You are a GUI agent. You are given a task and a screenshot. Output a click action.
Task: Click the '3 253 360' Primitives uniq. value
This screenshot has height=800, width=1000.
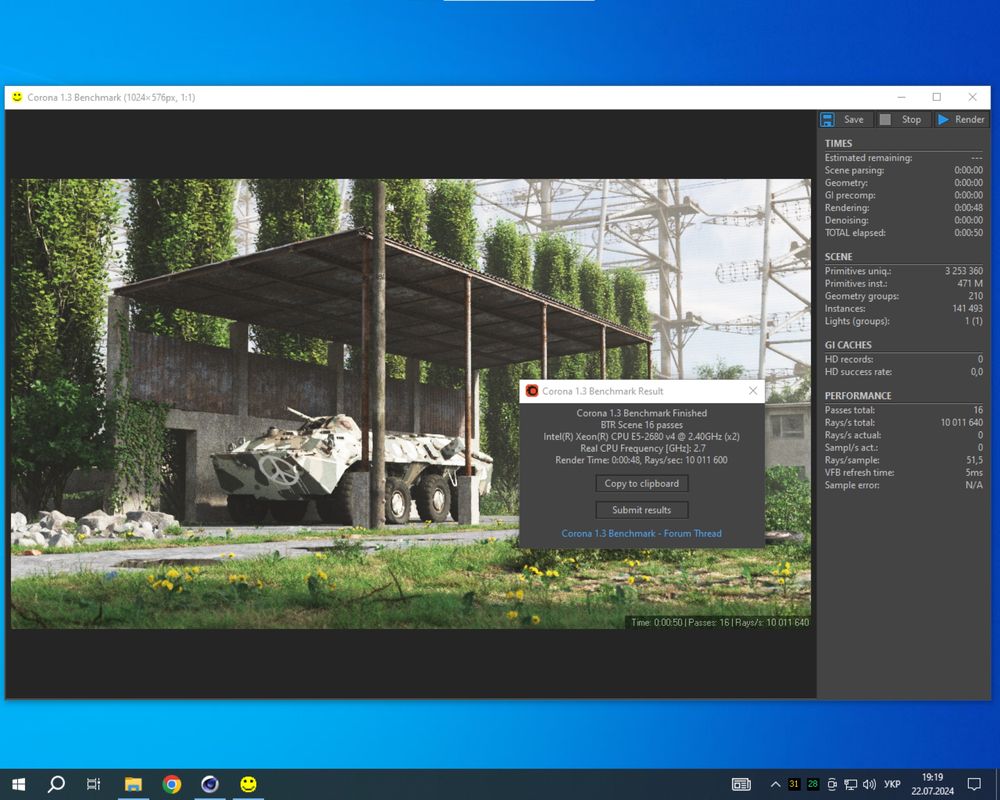click(x=964, y=271)
